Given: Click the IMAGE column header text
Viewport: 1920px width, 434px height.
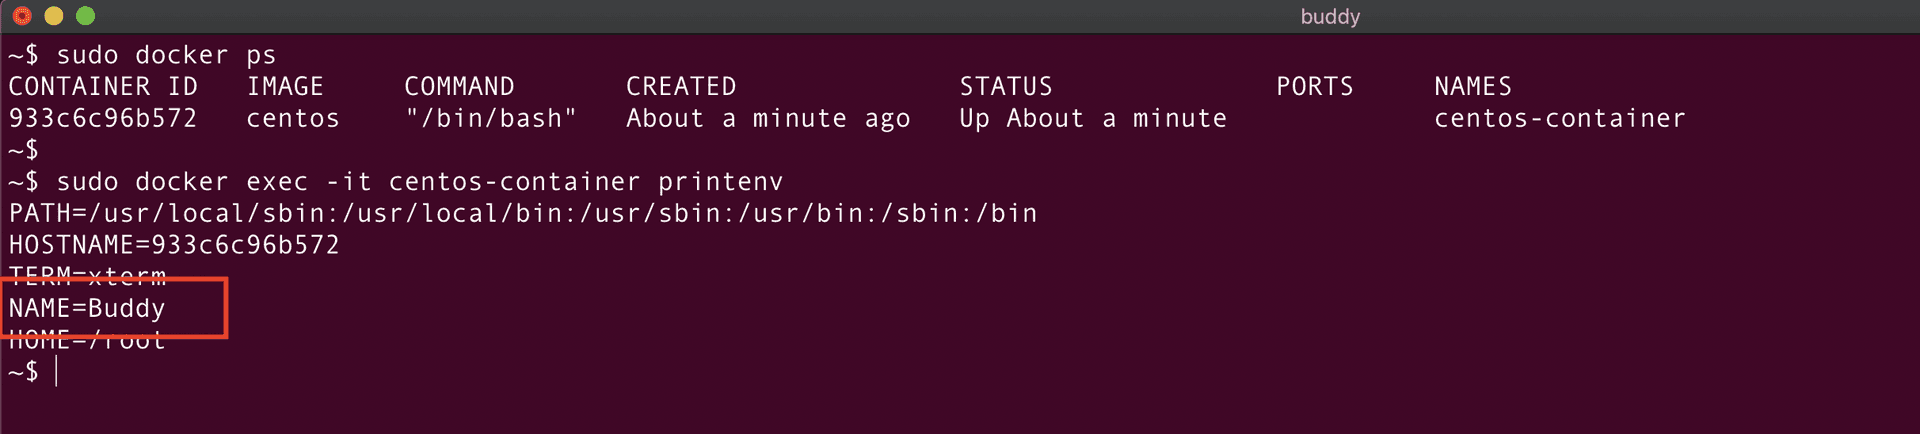Looking at the screenshot, I should click(285, 87).
